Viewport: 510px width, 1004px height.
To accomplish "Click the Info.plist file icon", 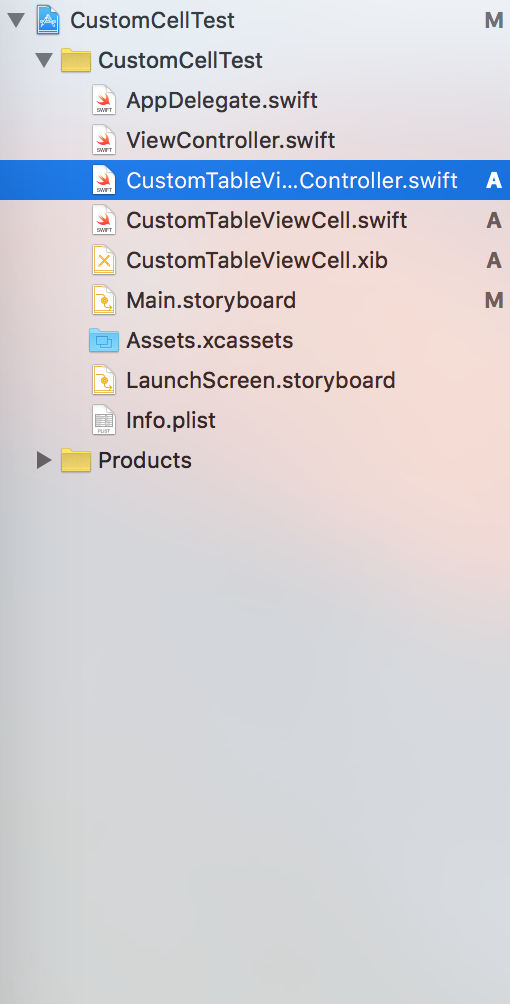I will click(103, 420).
